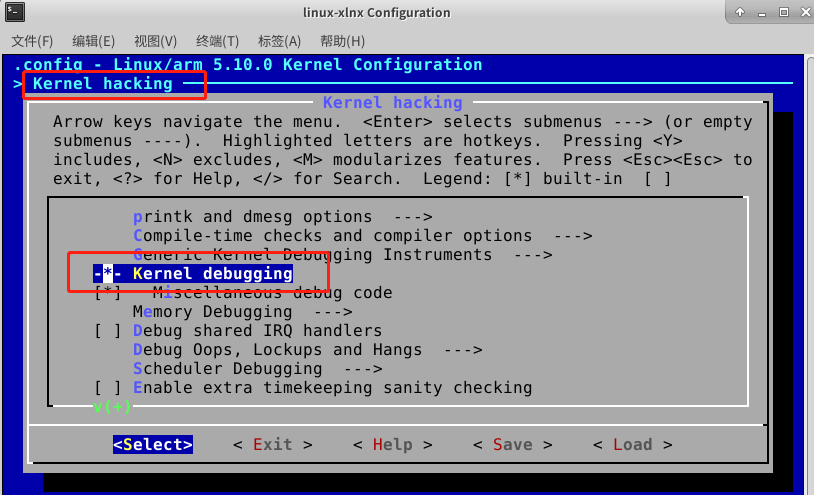This screenshot has width=814, height=495.
Task: Open Scheduler Debugging submenu
Action: pos(257,369)
